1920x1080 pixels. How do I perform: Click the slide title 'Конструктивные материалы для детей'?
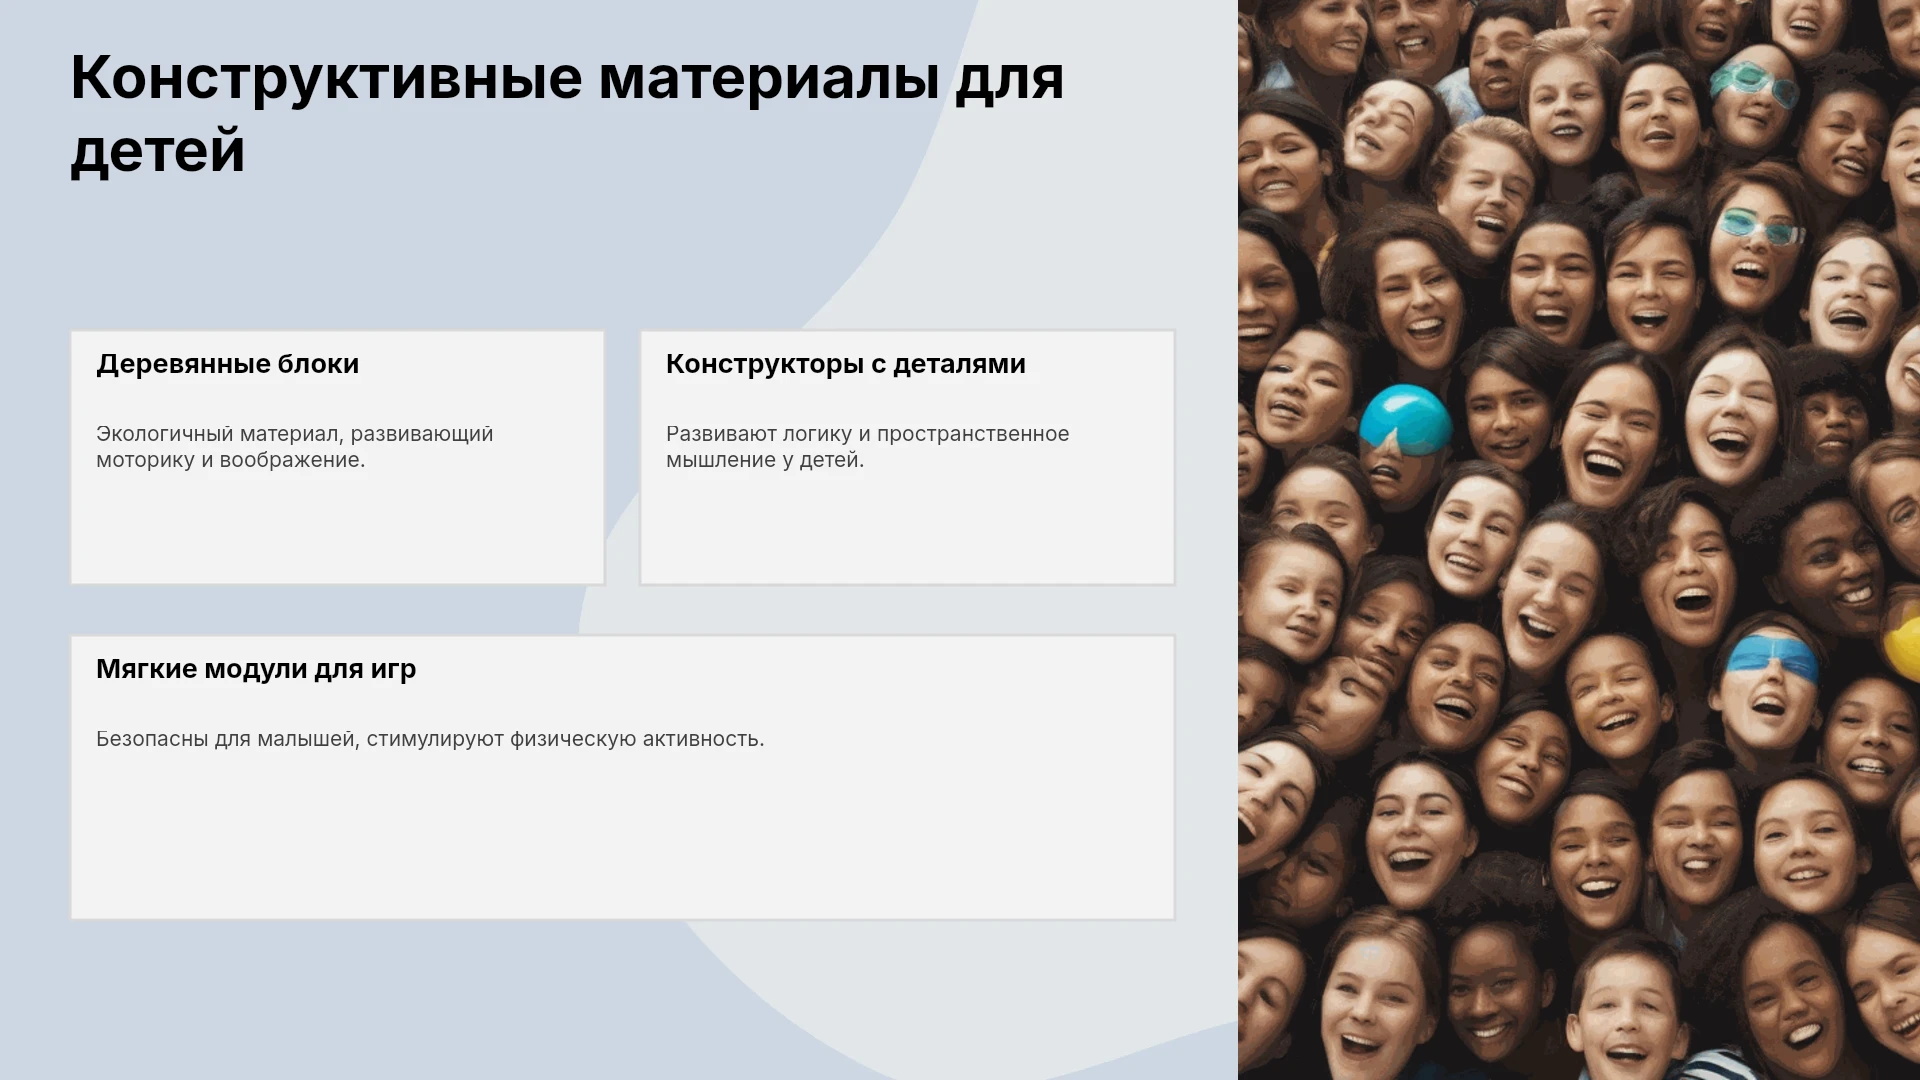[567, 114]
